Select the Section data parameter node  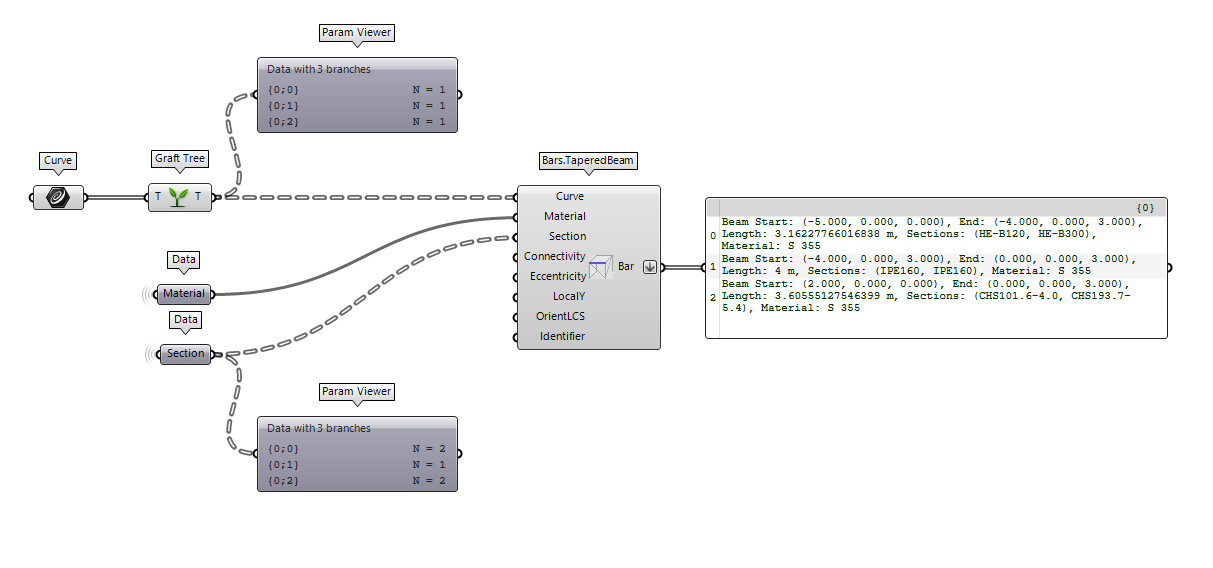tap(186, 353)
